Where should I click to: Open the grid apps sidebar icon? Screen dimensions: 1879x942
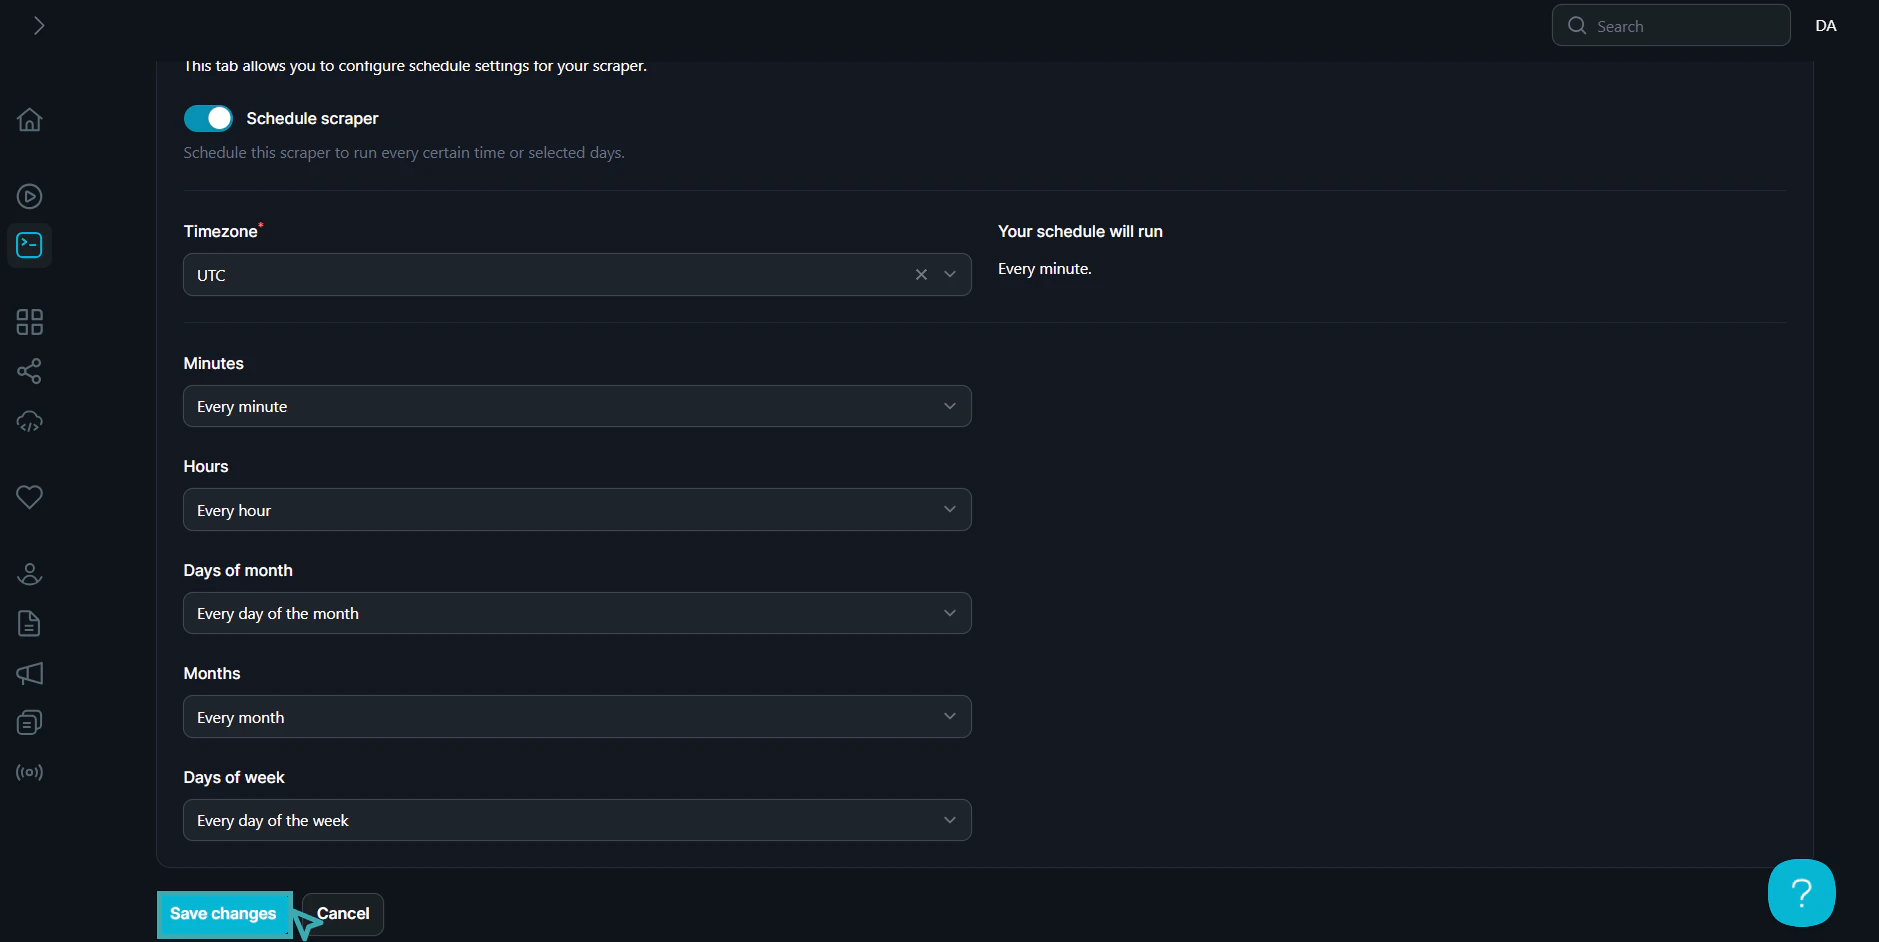pos(29,322)
